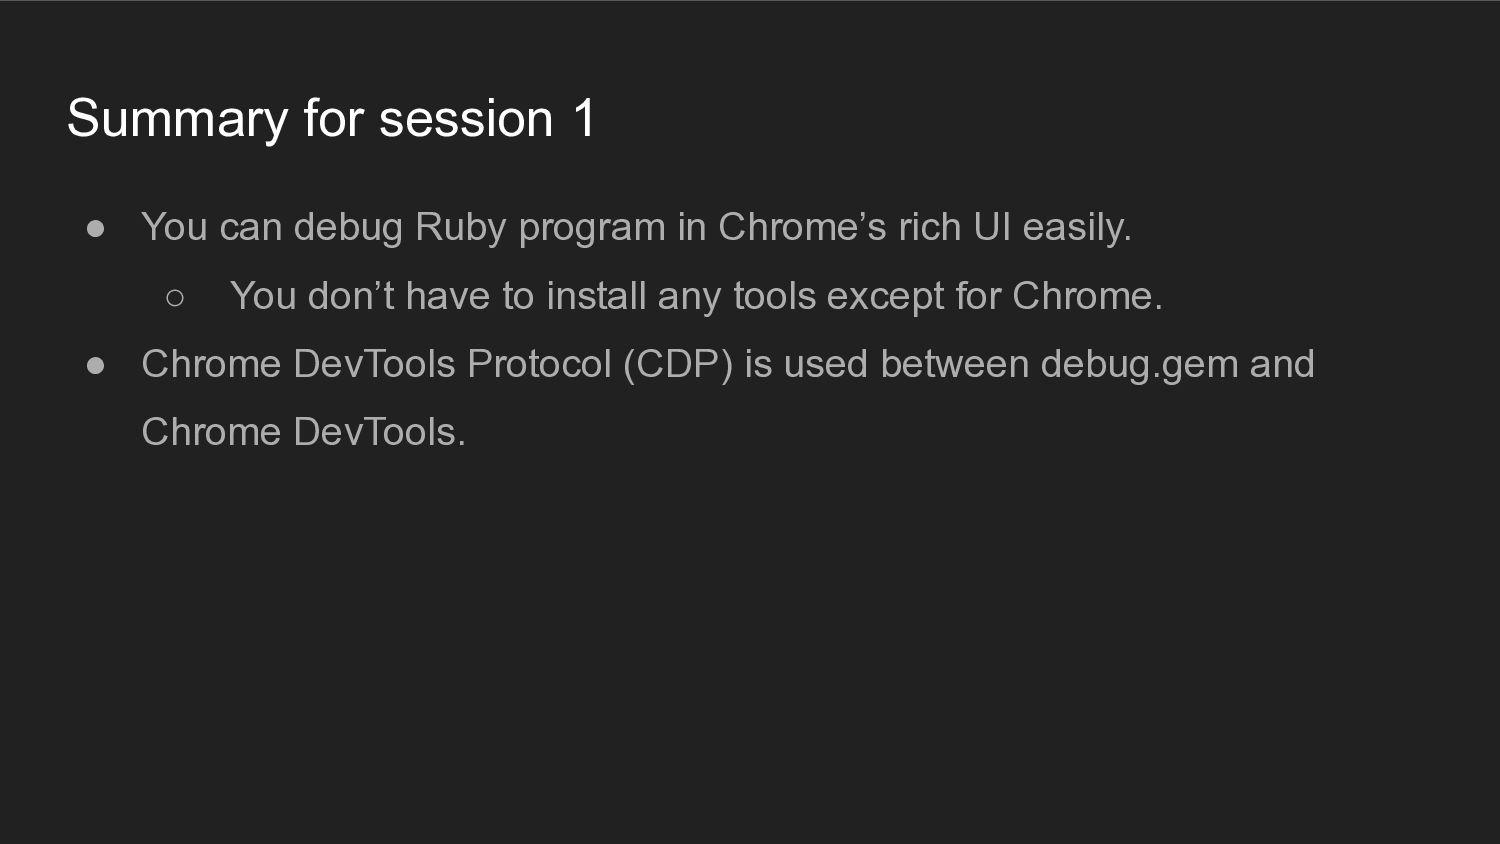Select the number "1" in the title
Screen dimensions: 1500x844
(584, 118)
